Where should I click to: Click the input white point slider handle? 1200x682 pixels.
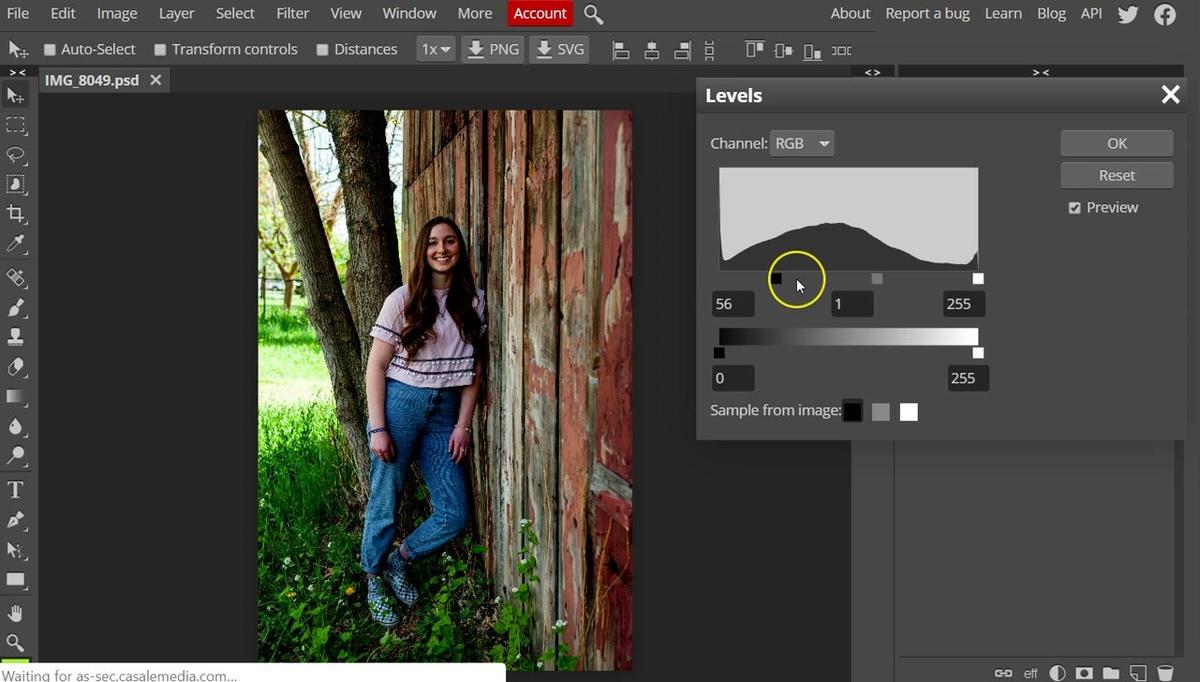pyautogui.click(x=978, y=279)
